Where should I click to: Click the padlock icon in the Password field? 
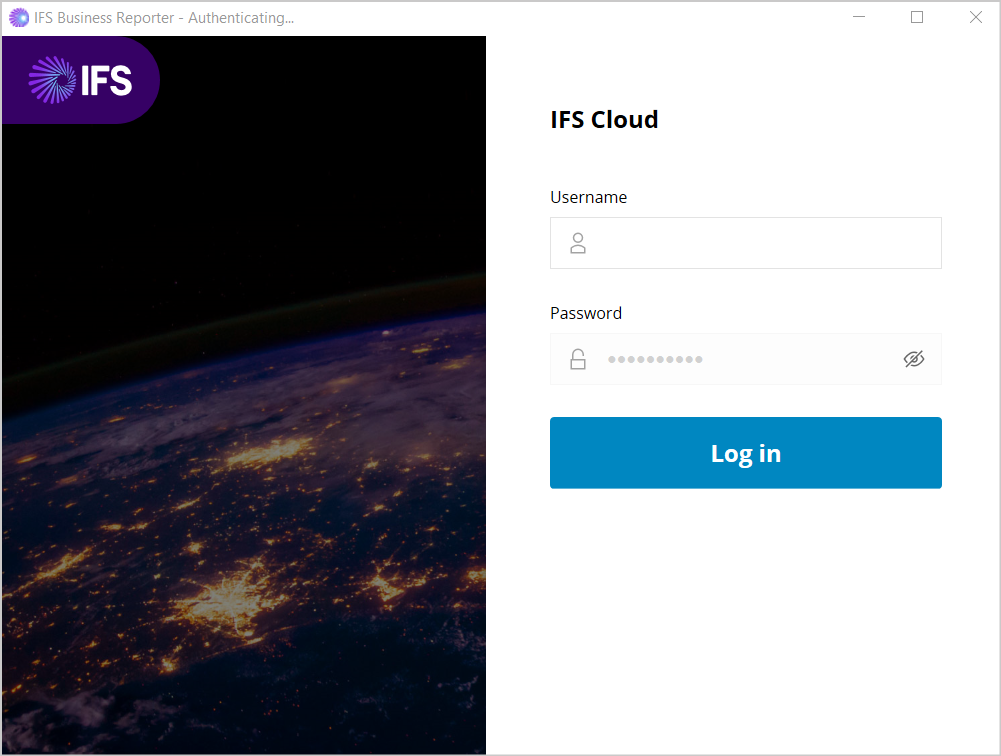(578, 358)
